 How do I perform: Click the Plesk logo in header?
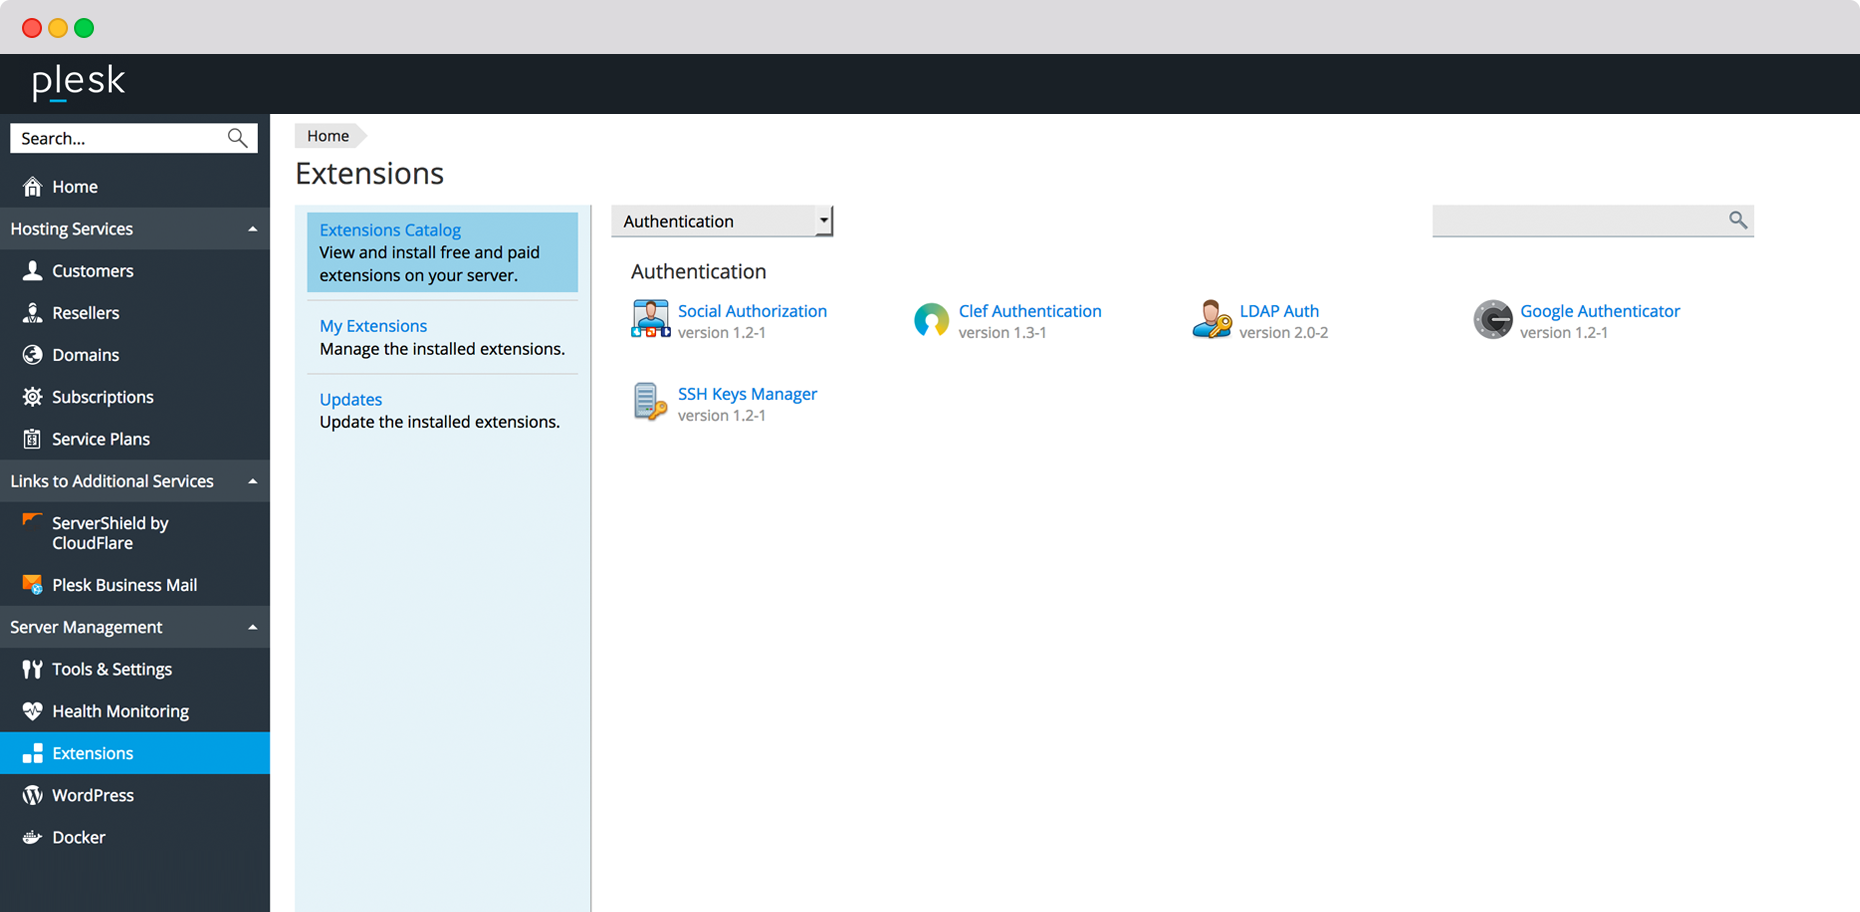pos(78,82)
